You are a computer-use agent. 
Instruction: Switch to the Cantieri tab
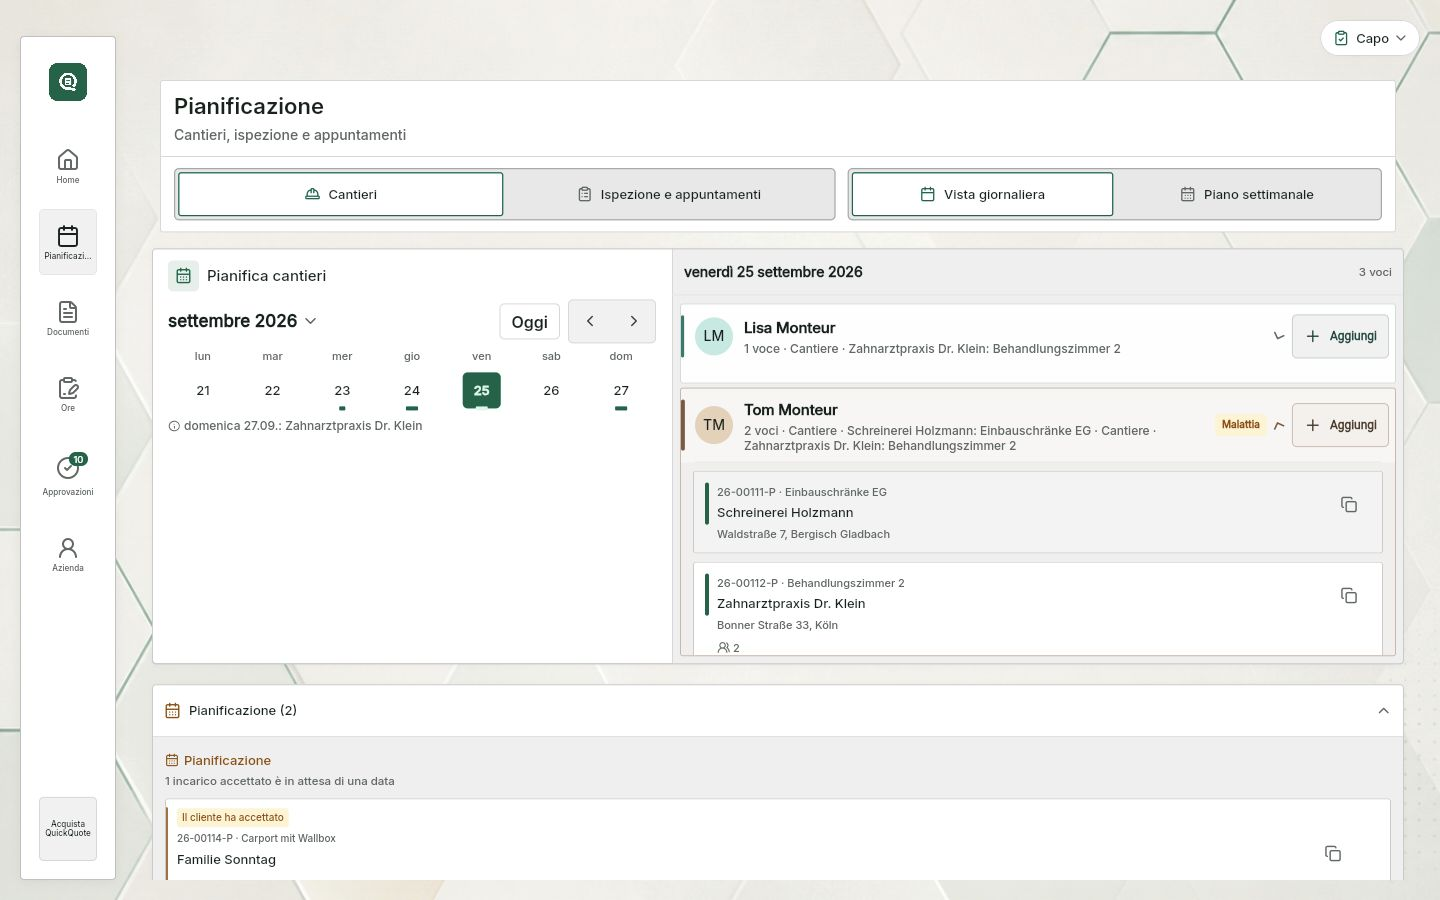[x=340, y=194]
